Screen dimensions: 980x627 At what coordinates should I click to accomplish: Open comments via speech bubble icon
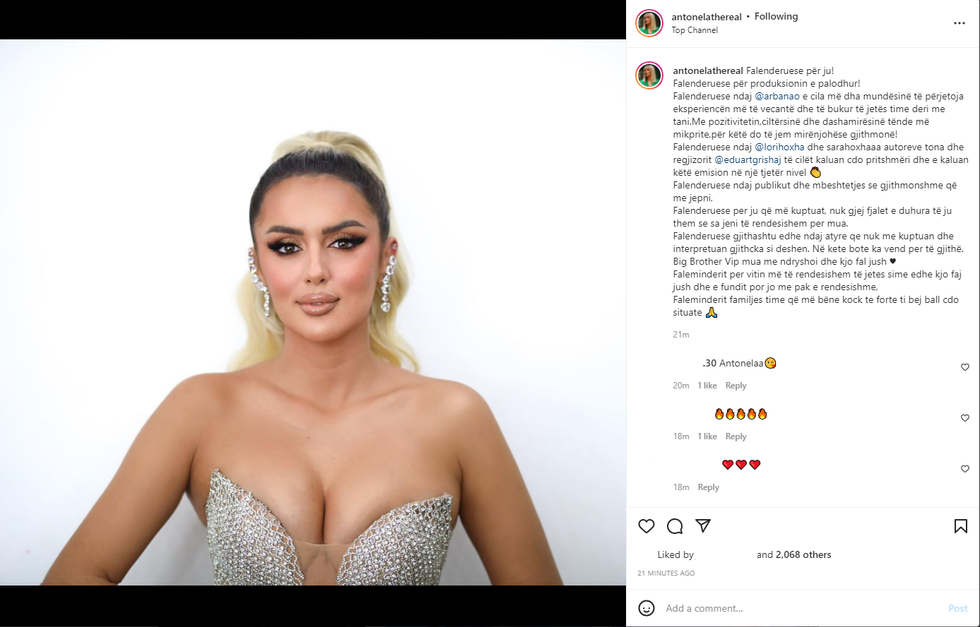[x=674, y=526]
